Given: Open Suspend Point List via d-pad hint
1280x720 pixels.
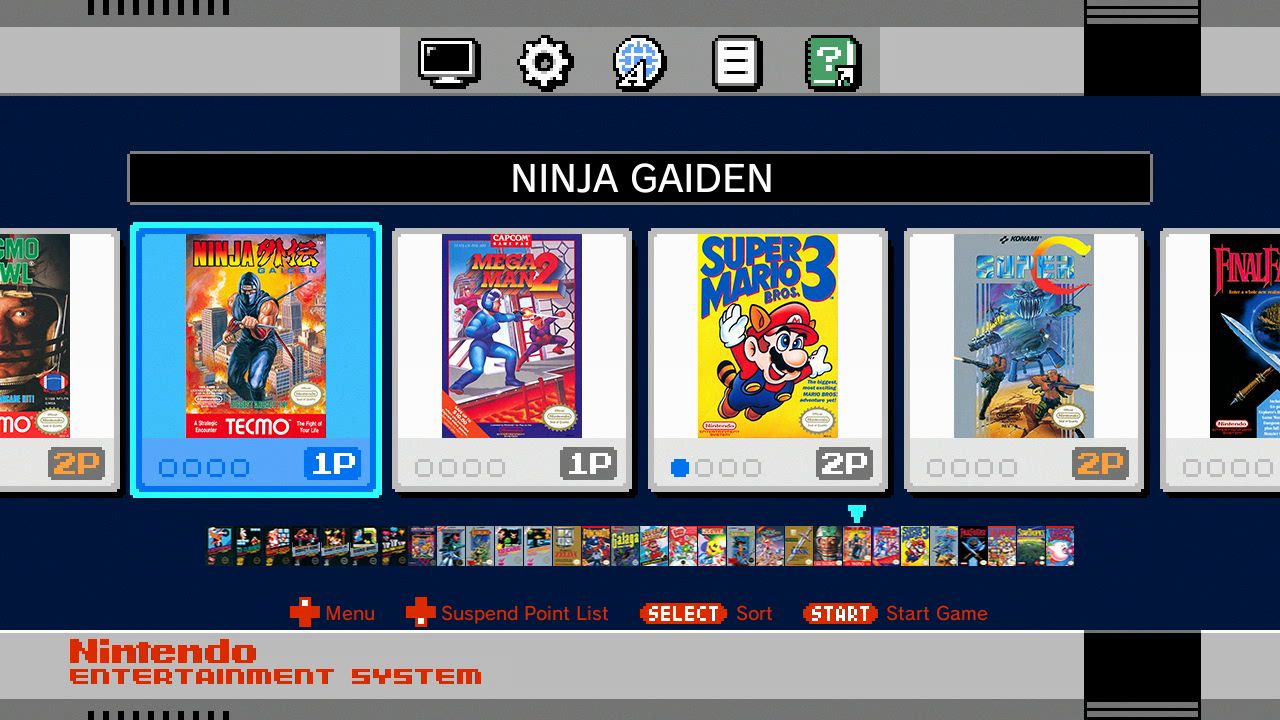Looking at the screenshot, I should point(507,613).
